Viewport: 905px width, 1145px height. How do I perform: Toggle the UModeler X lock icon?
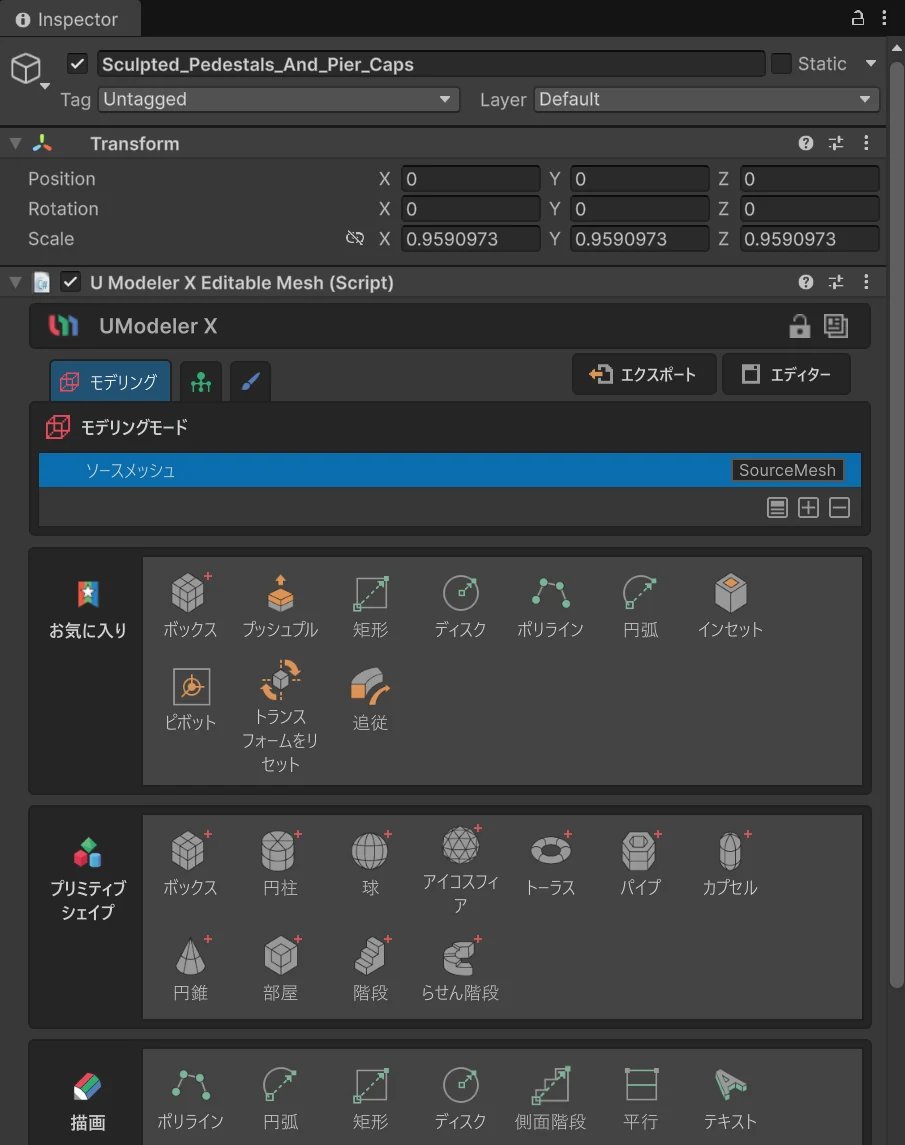[x=800, y=326]
